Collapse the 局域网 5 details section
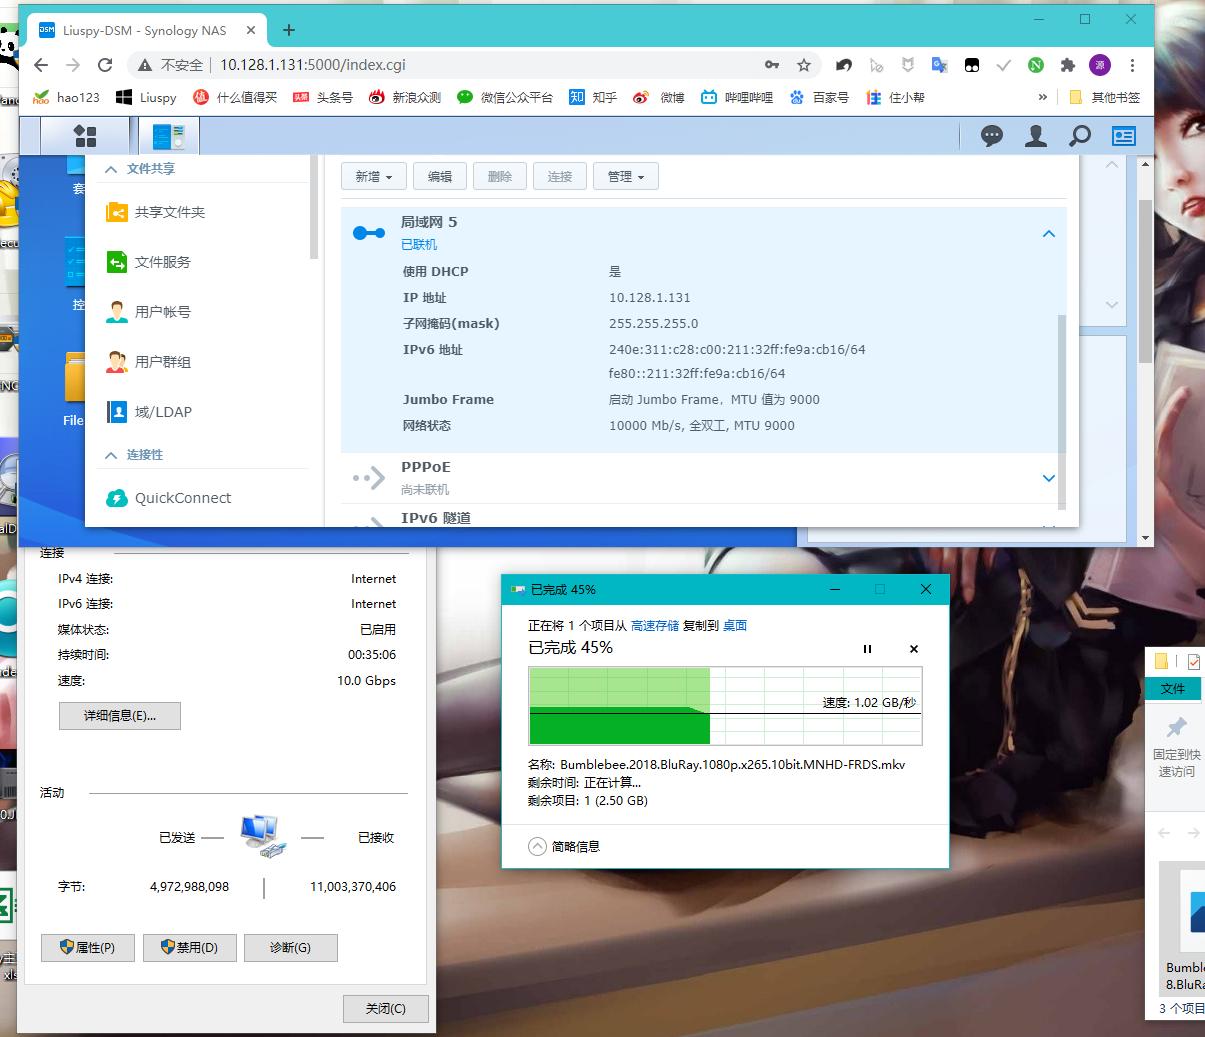The image size is (1205, 1037). point(1048,233)
